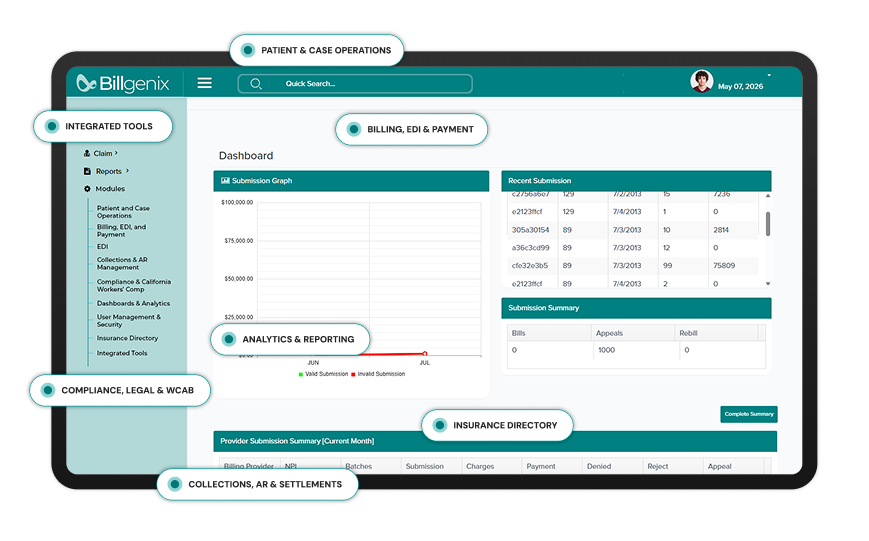
Task: Click the Submission Graph panel header
Action: point(351,181)
